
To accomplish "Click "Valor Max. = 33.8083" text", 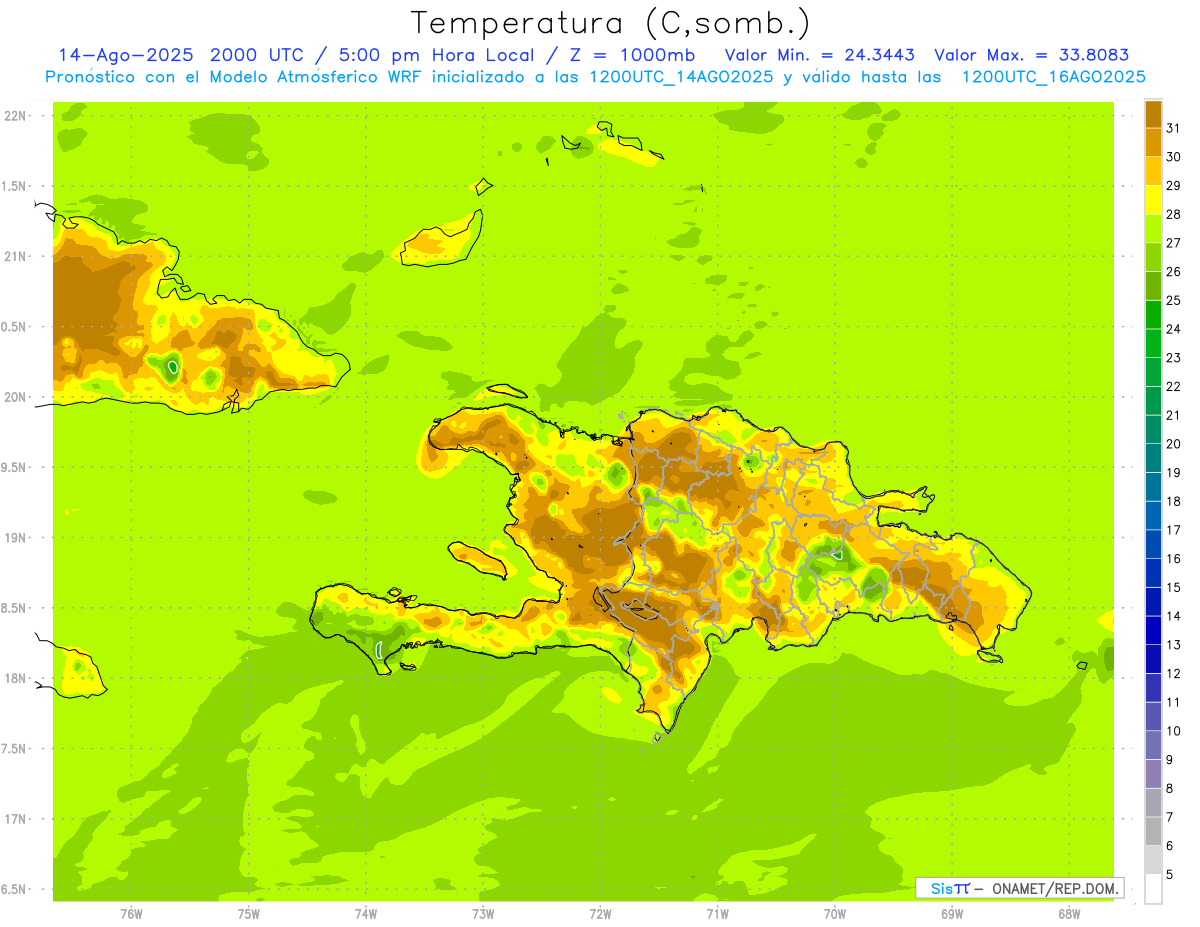I will pos(1031,55).
